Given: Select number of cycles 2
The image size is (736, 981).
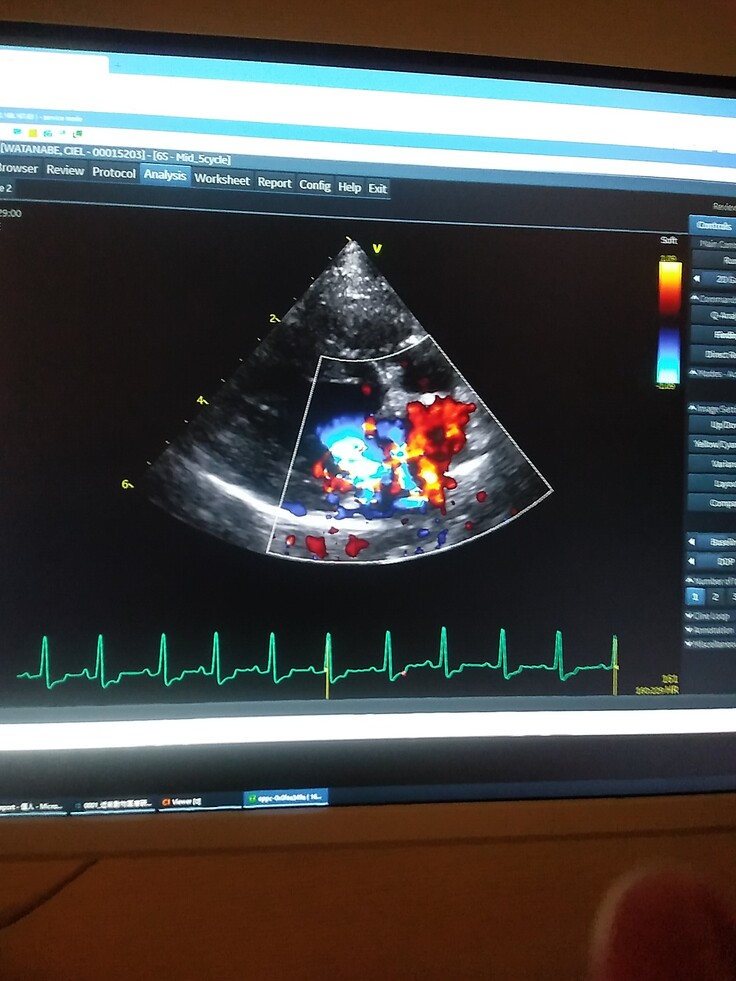Looking at the screenshot, I should 715,596.
